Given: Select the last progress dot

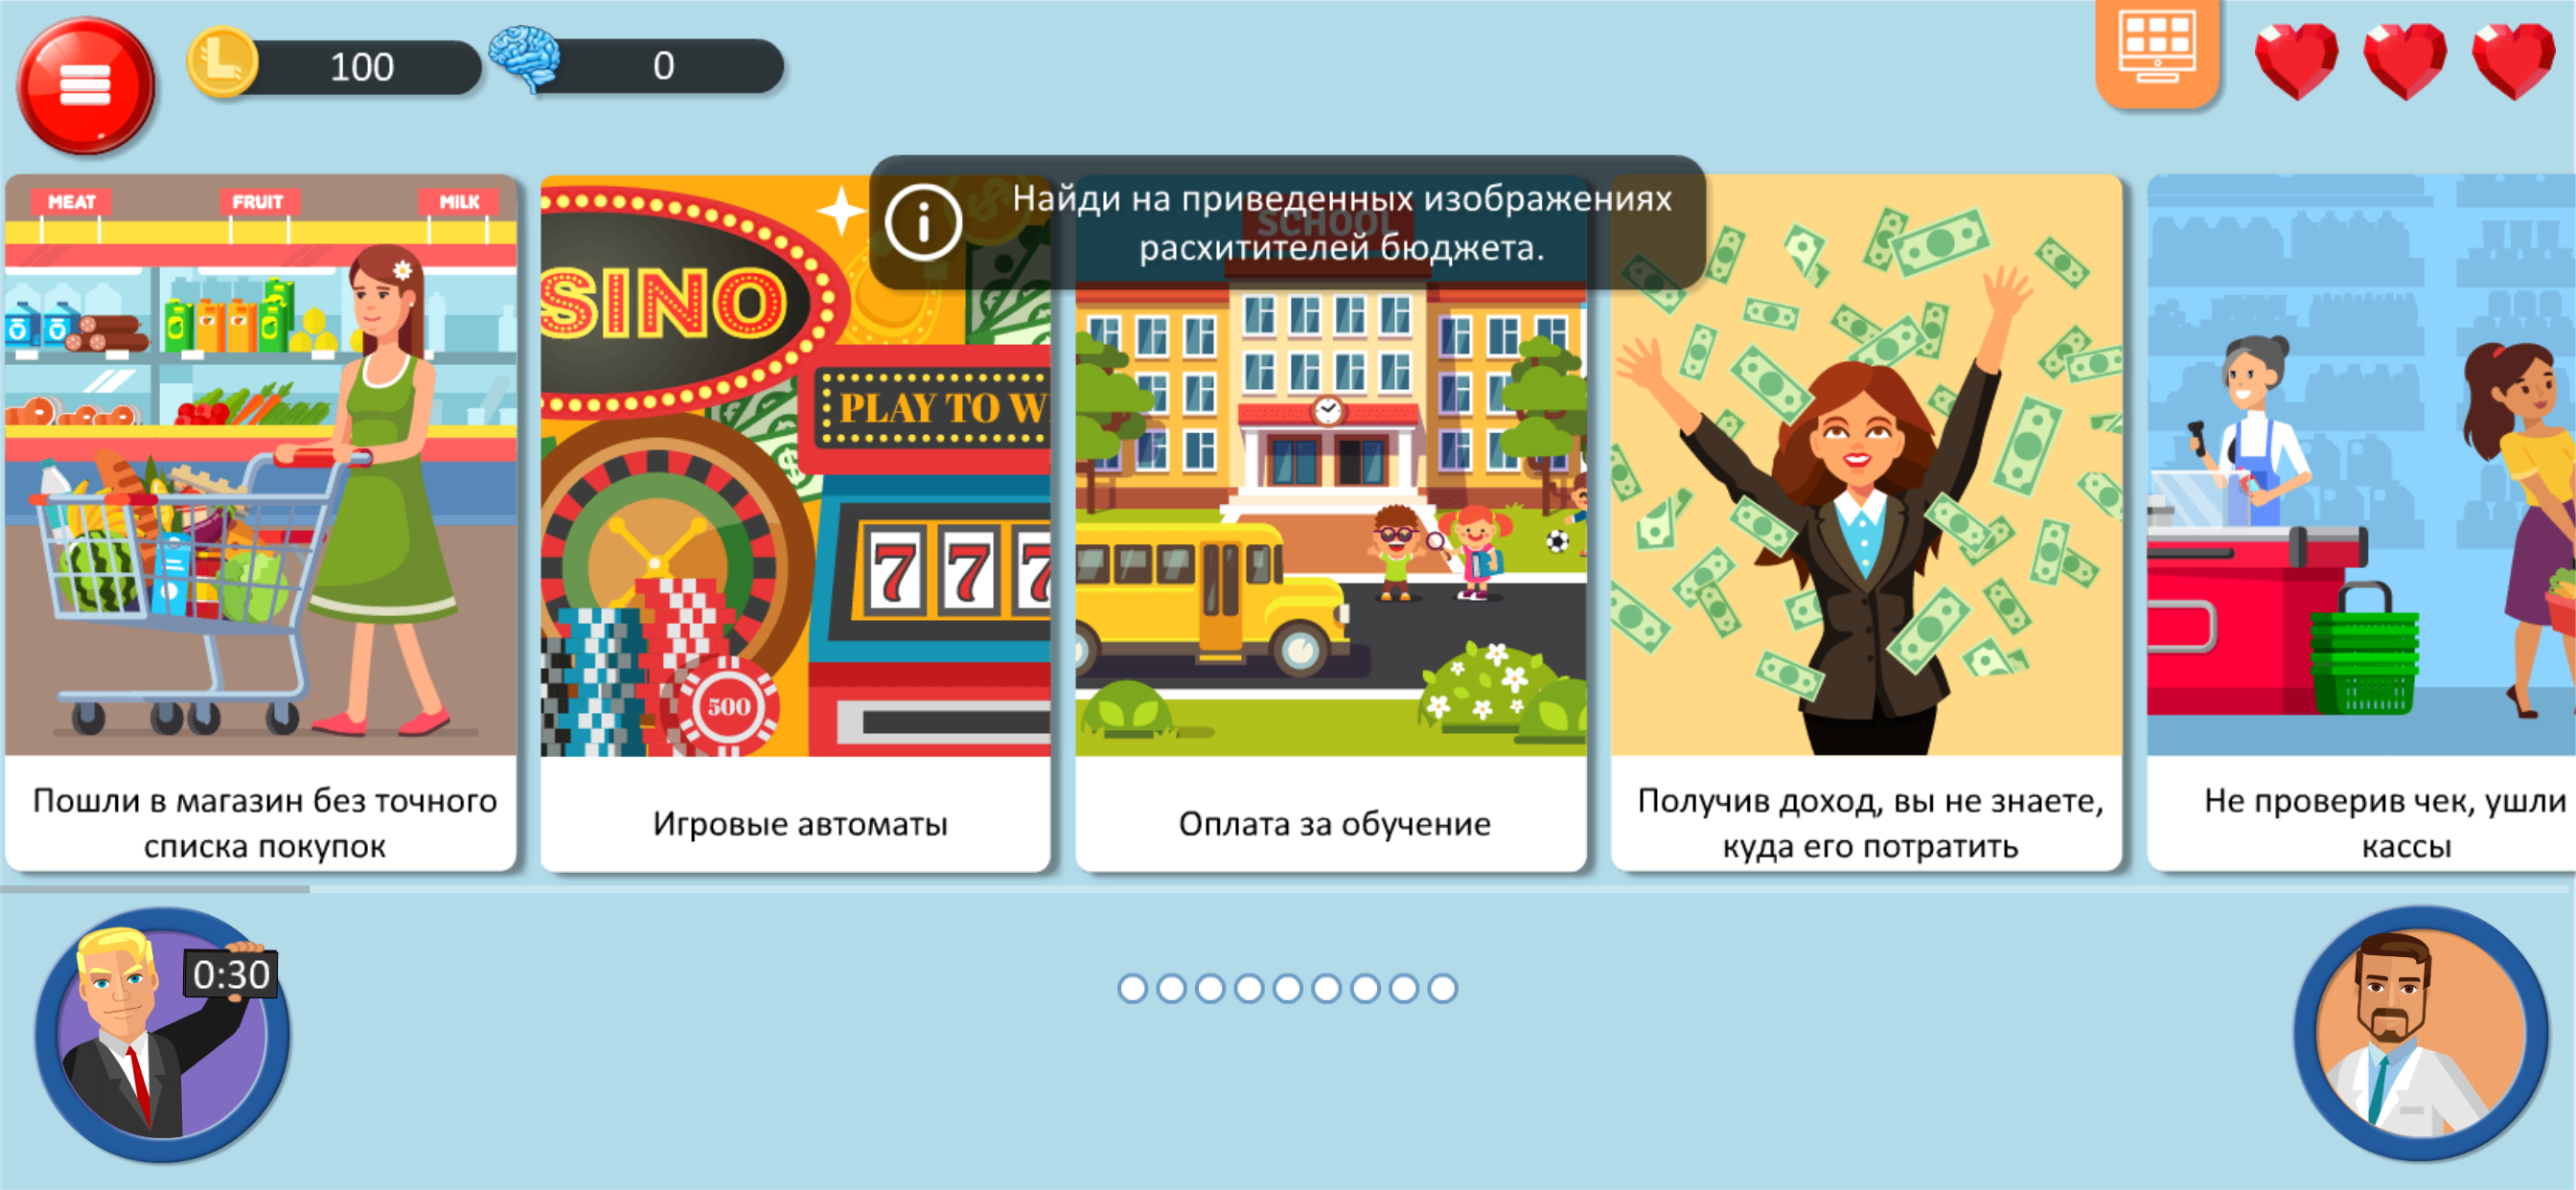Looking at the screenshot, I should pyautogui.click(x=1442, y=988).
